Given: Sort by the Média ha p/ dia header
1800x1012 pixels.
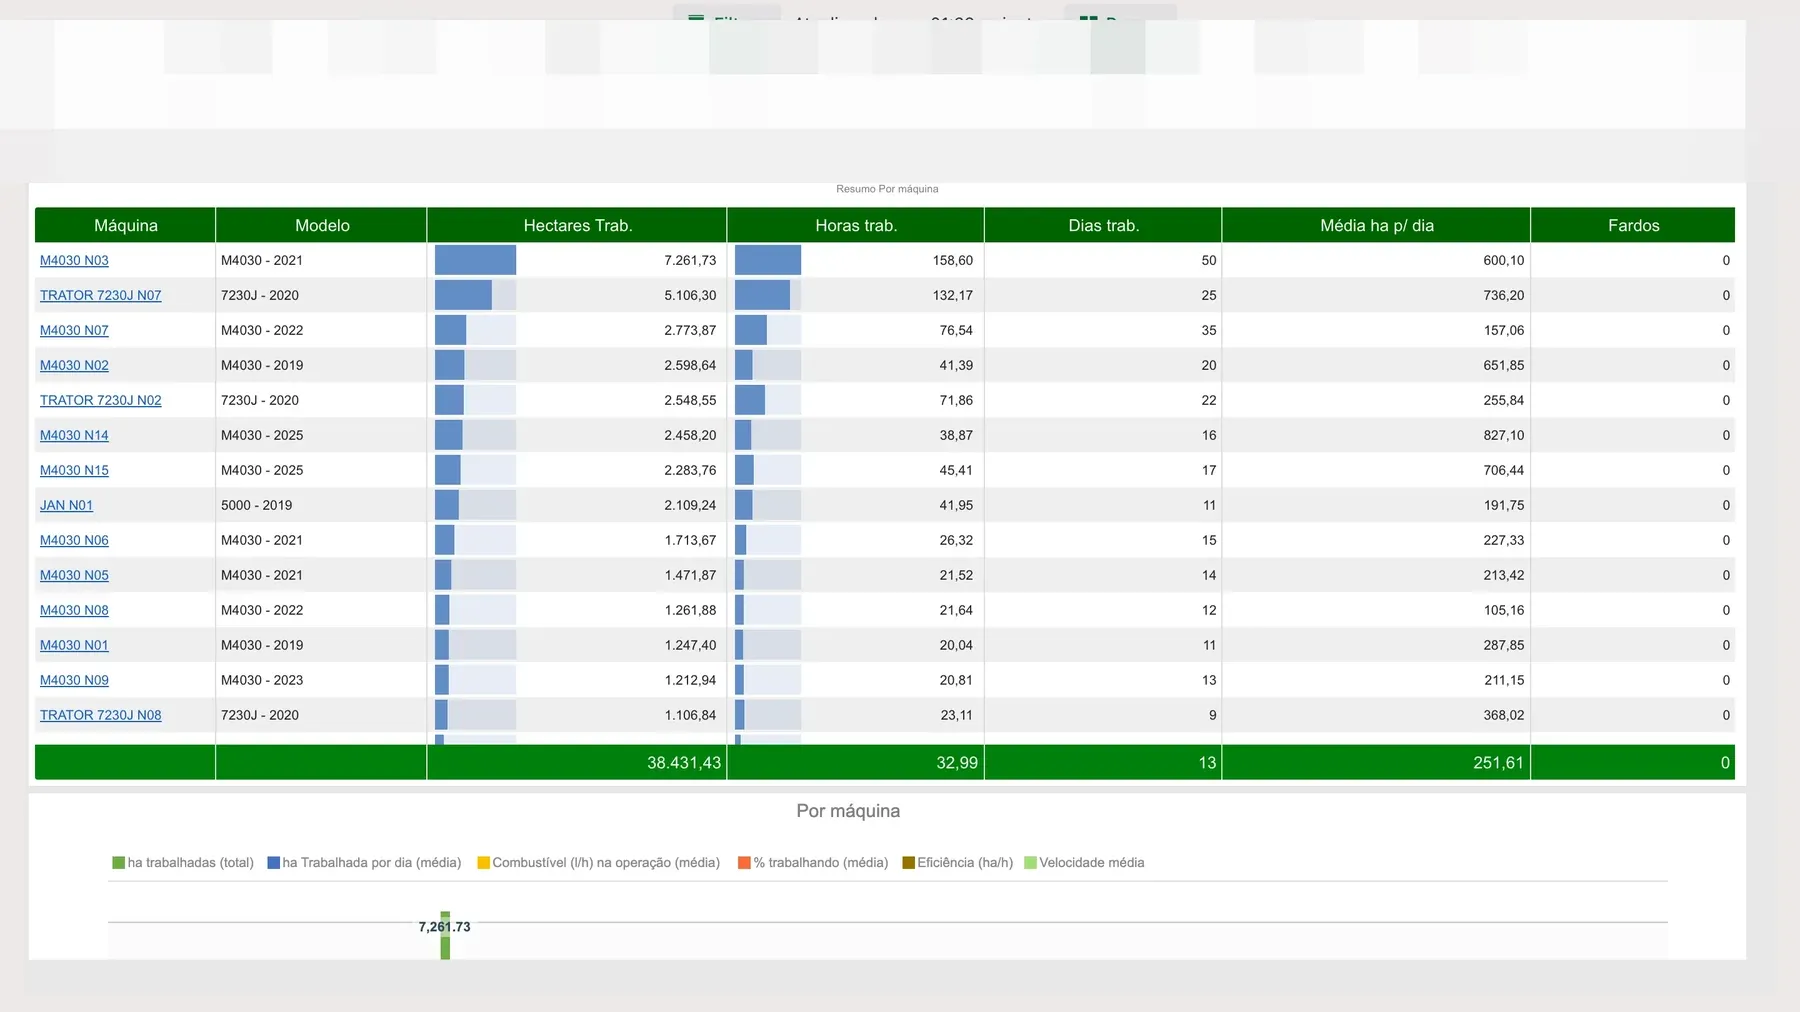Looking at the screenshot, I should click(1376, 225).
